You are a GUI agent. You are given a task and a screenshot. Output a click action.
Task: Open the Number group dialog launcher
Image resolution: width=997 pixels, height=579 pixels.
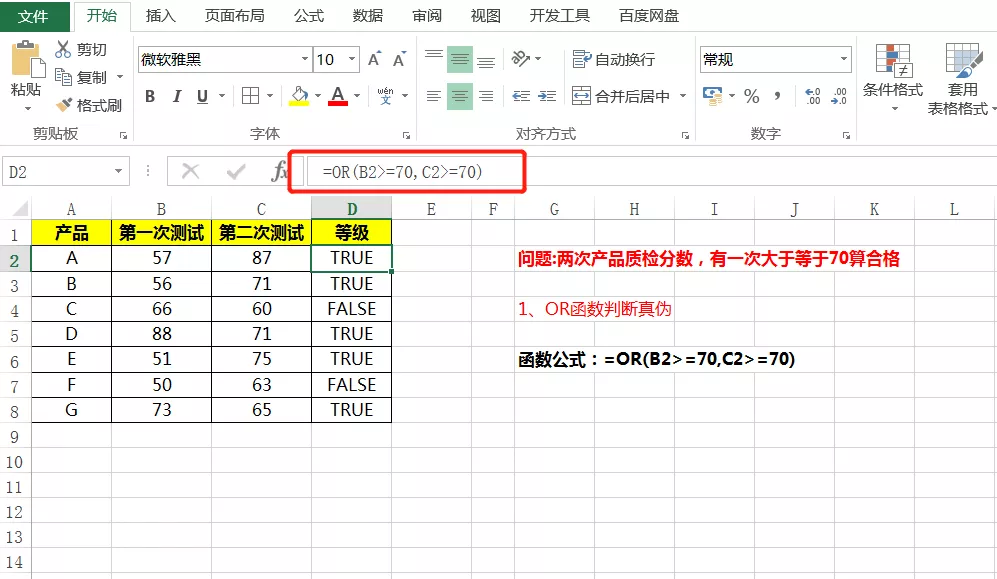(846, 135)
